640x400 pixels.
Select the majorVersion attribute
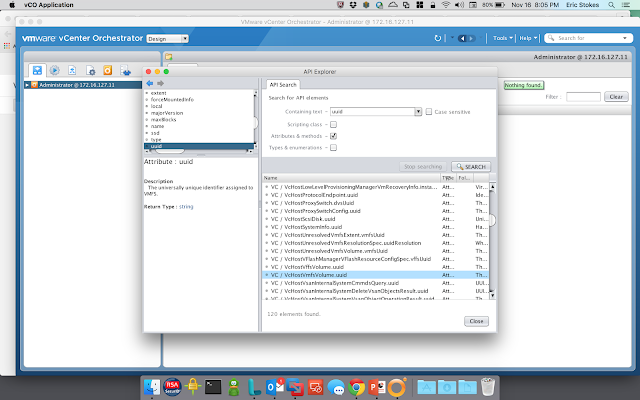point(167,113)
